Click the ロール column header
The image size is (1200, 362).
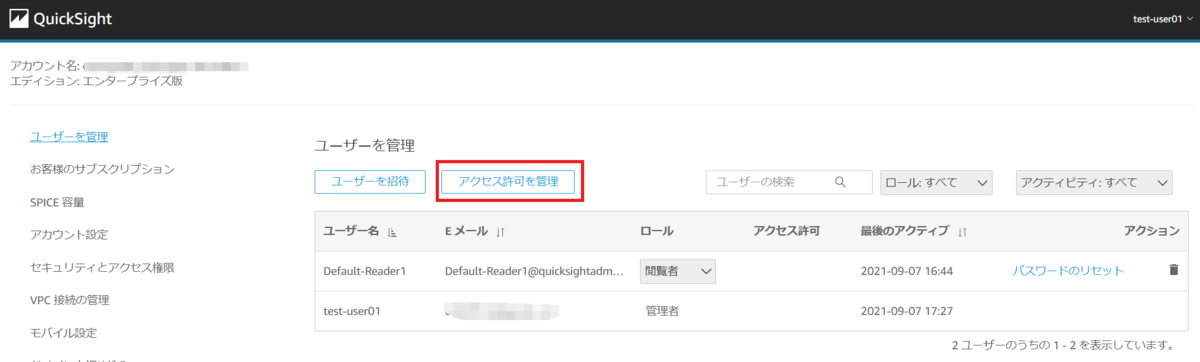(x=656, y=231)
